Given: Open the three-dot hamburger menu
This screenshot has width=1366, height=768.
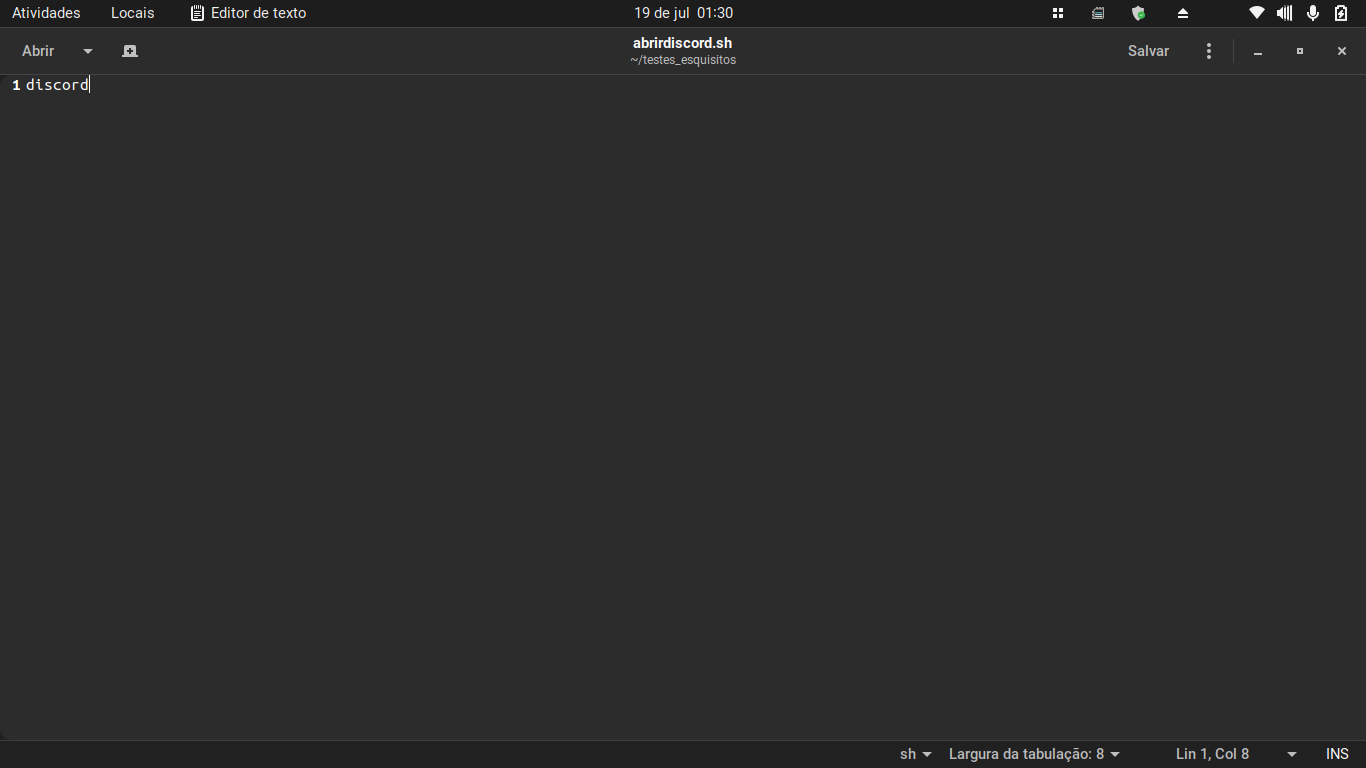Looking at the screenshot, I should [x=1209, y=51].
